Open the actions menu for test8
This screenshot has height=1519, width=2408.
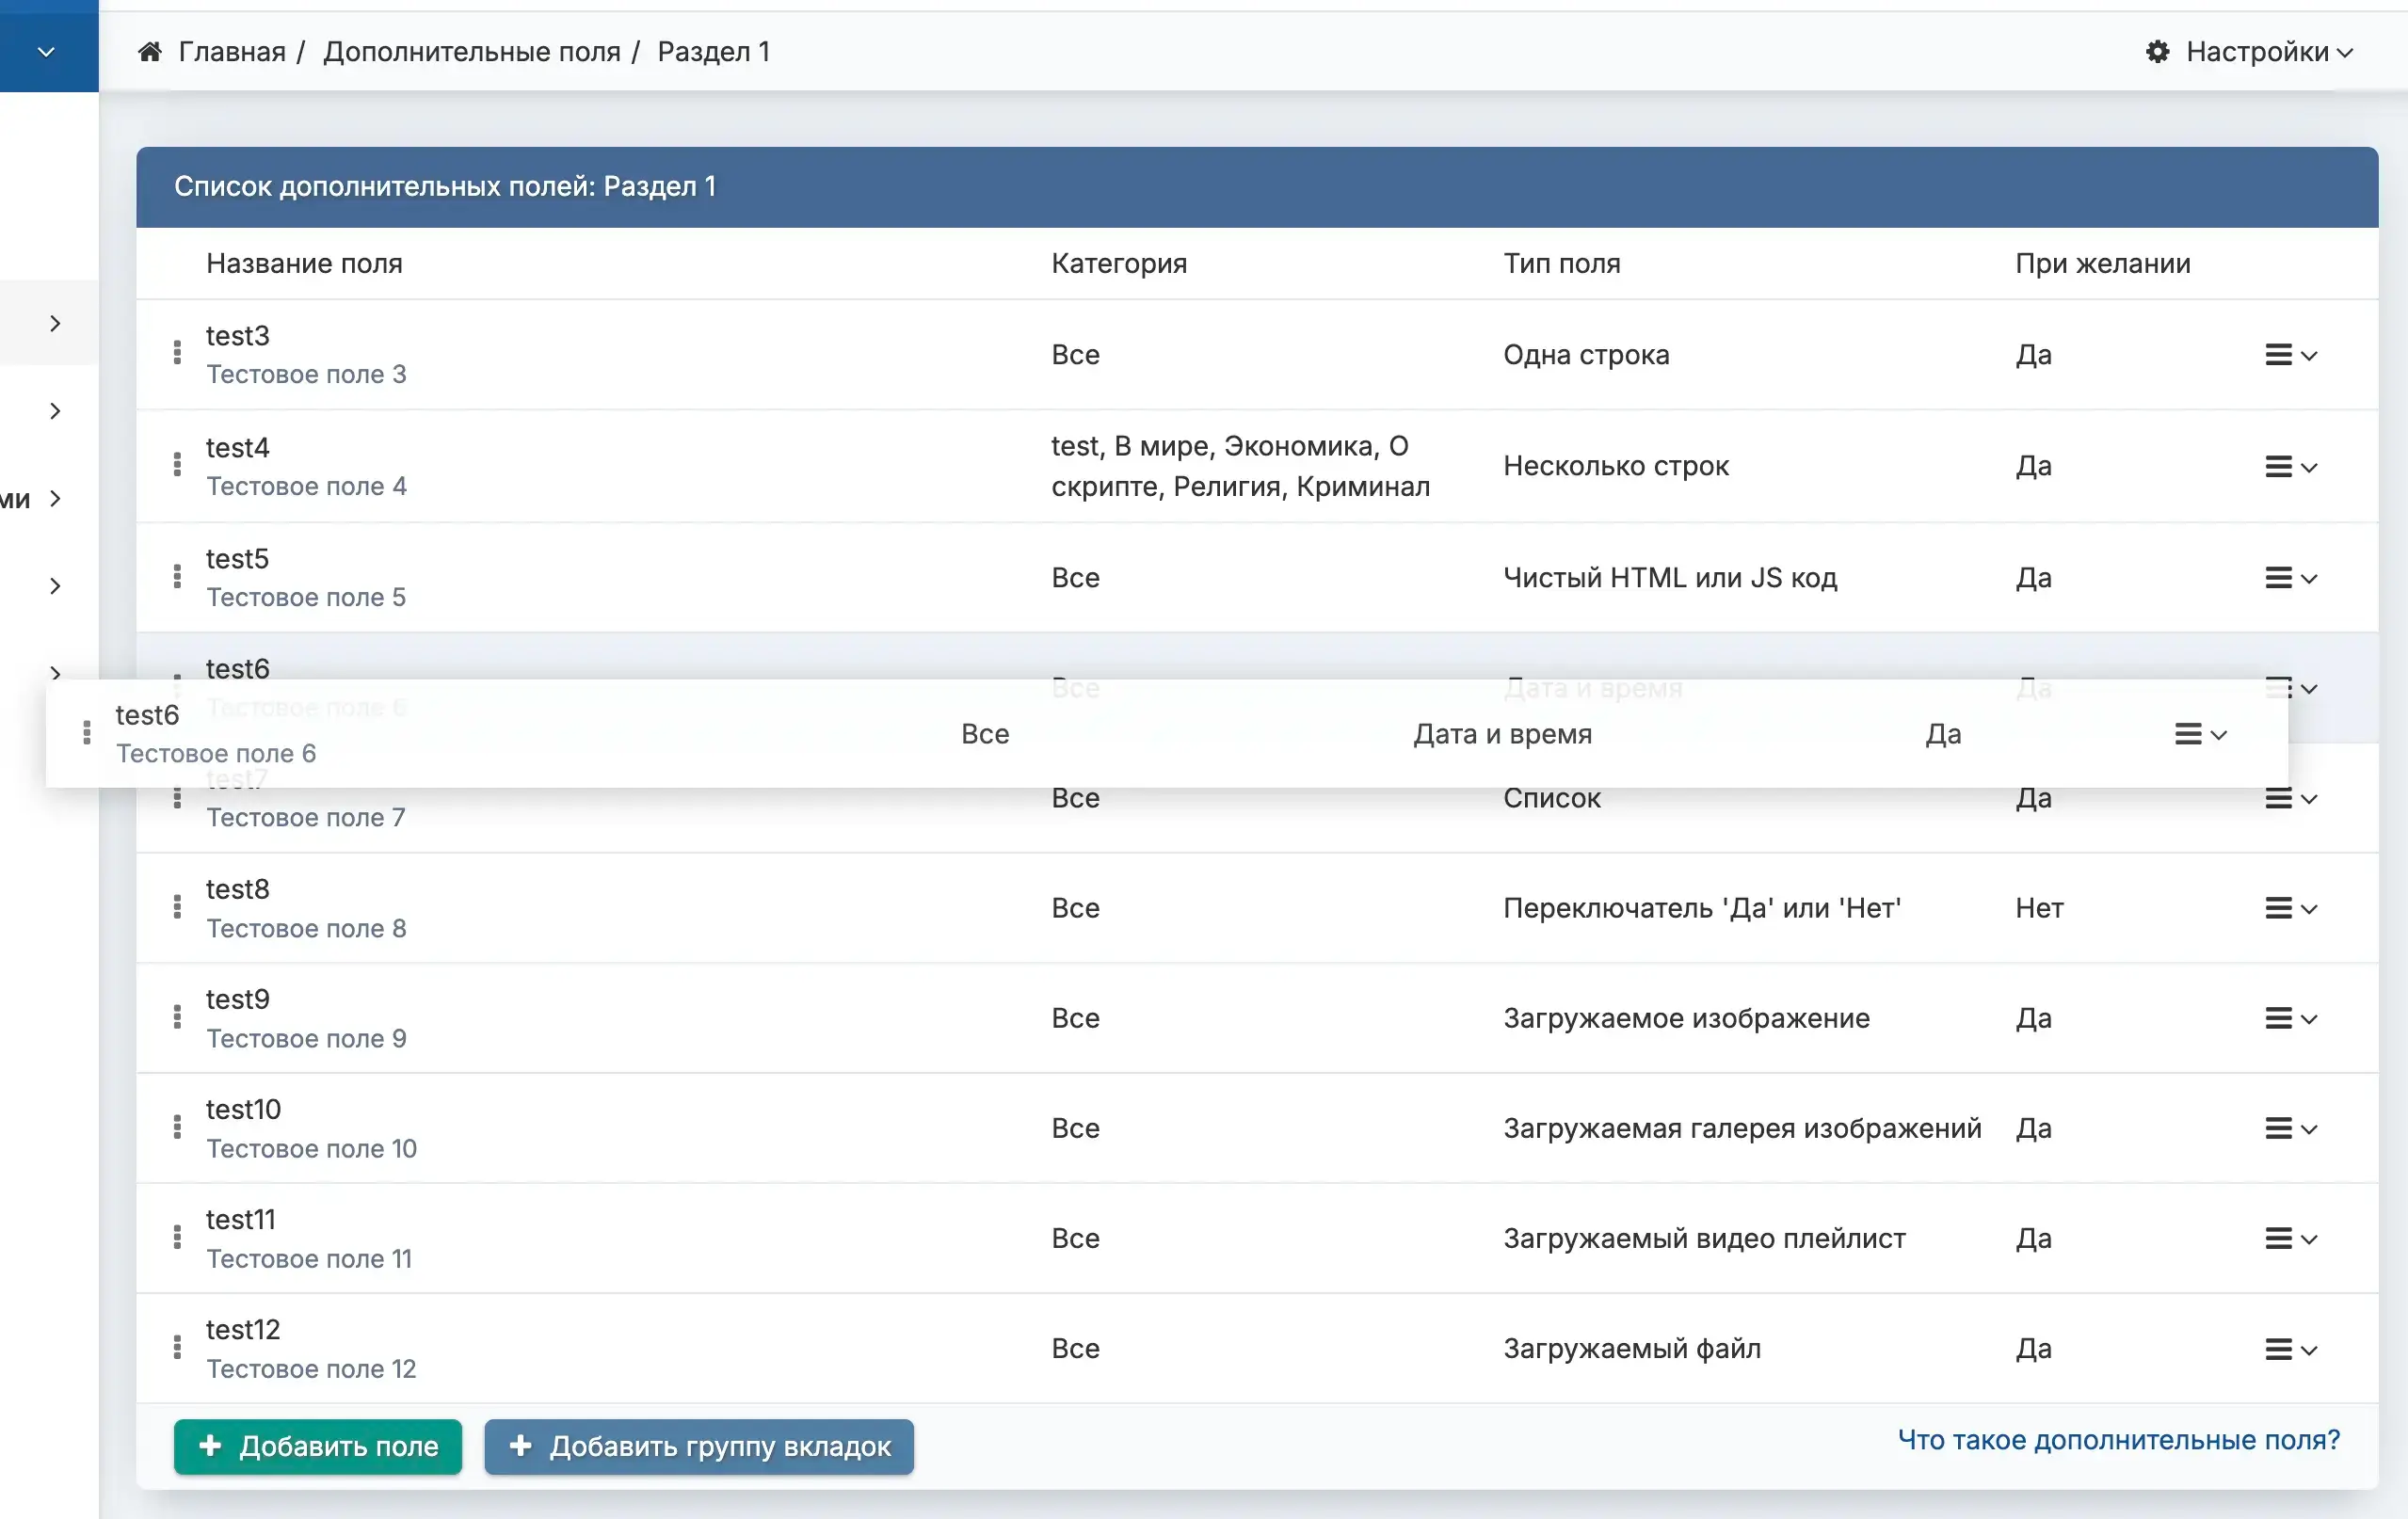[2290, 908]
